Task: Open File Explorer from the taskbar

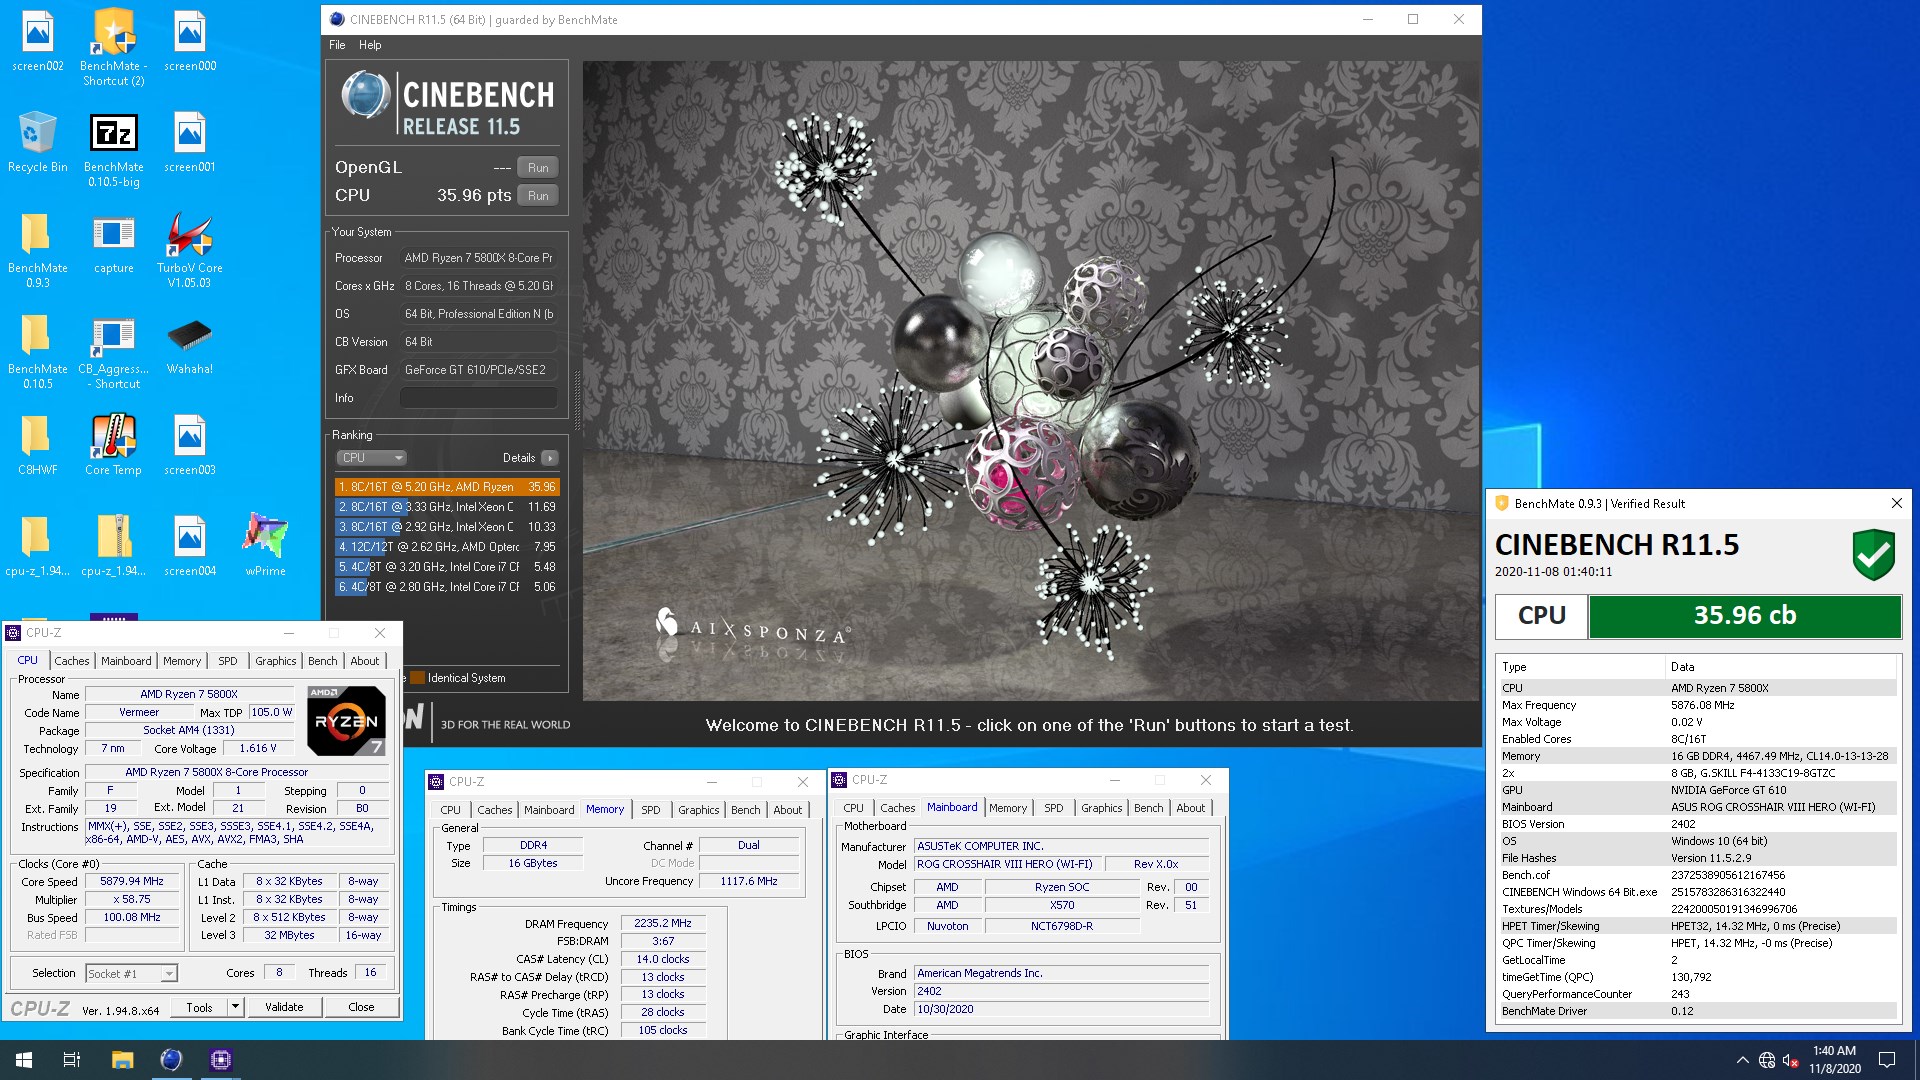Action: tap(122, 1060)
